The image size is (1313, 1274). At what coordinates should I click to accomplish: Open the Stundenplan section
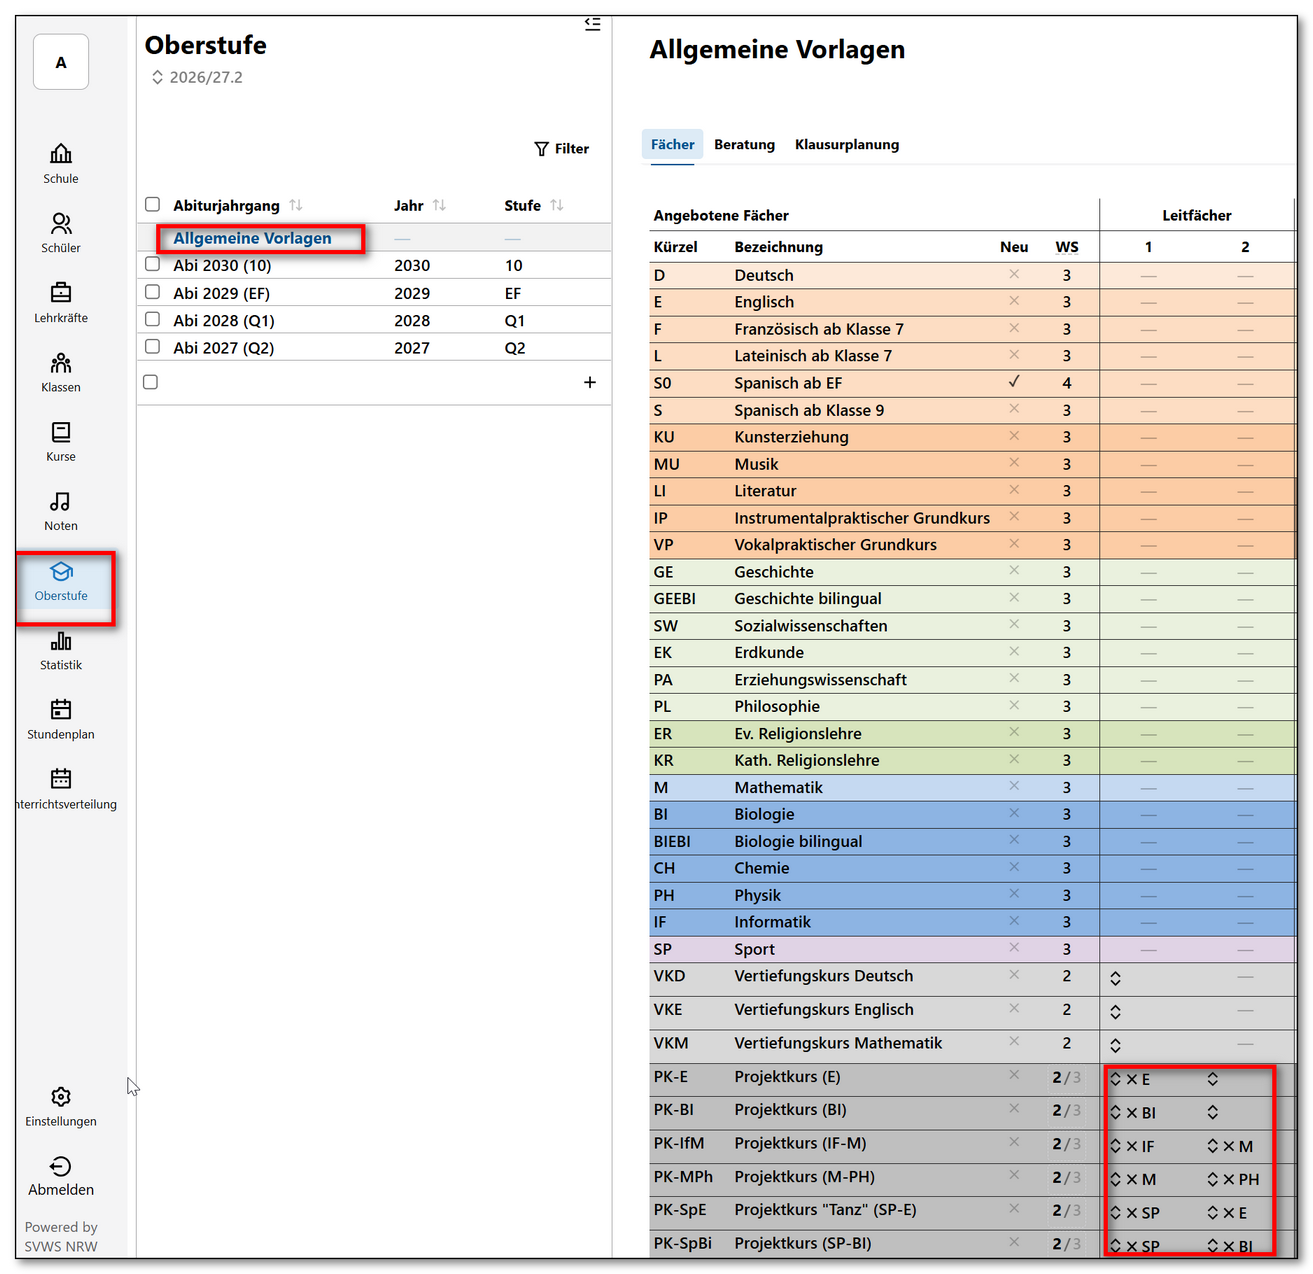[x=61, y=719]
